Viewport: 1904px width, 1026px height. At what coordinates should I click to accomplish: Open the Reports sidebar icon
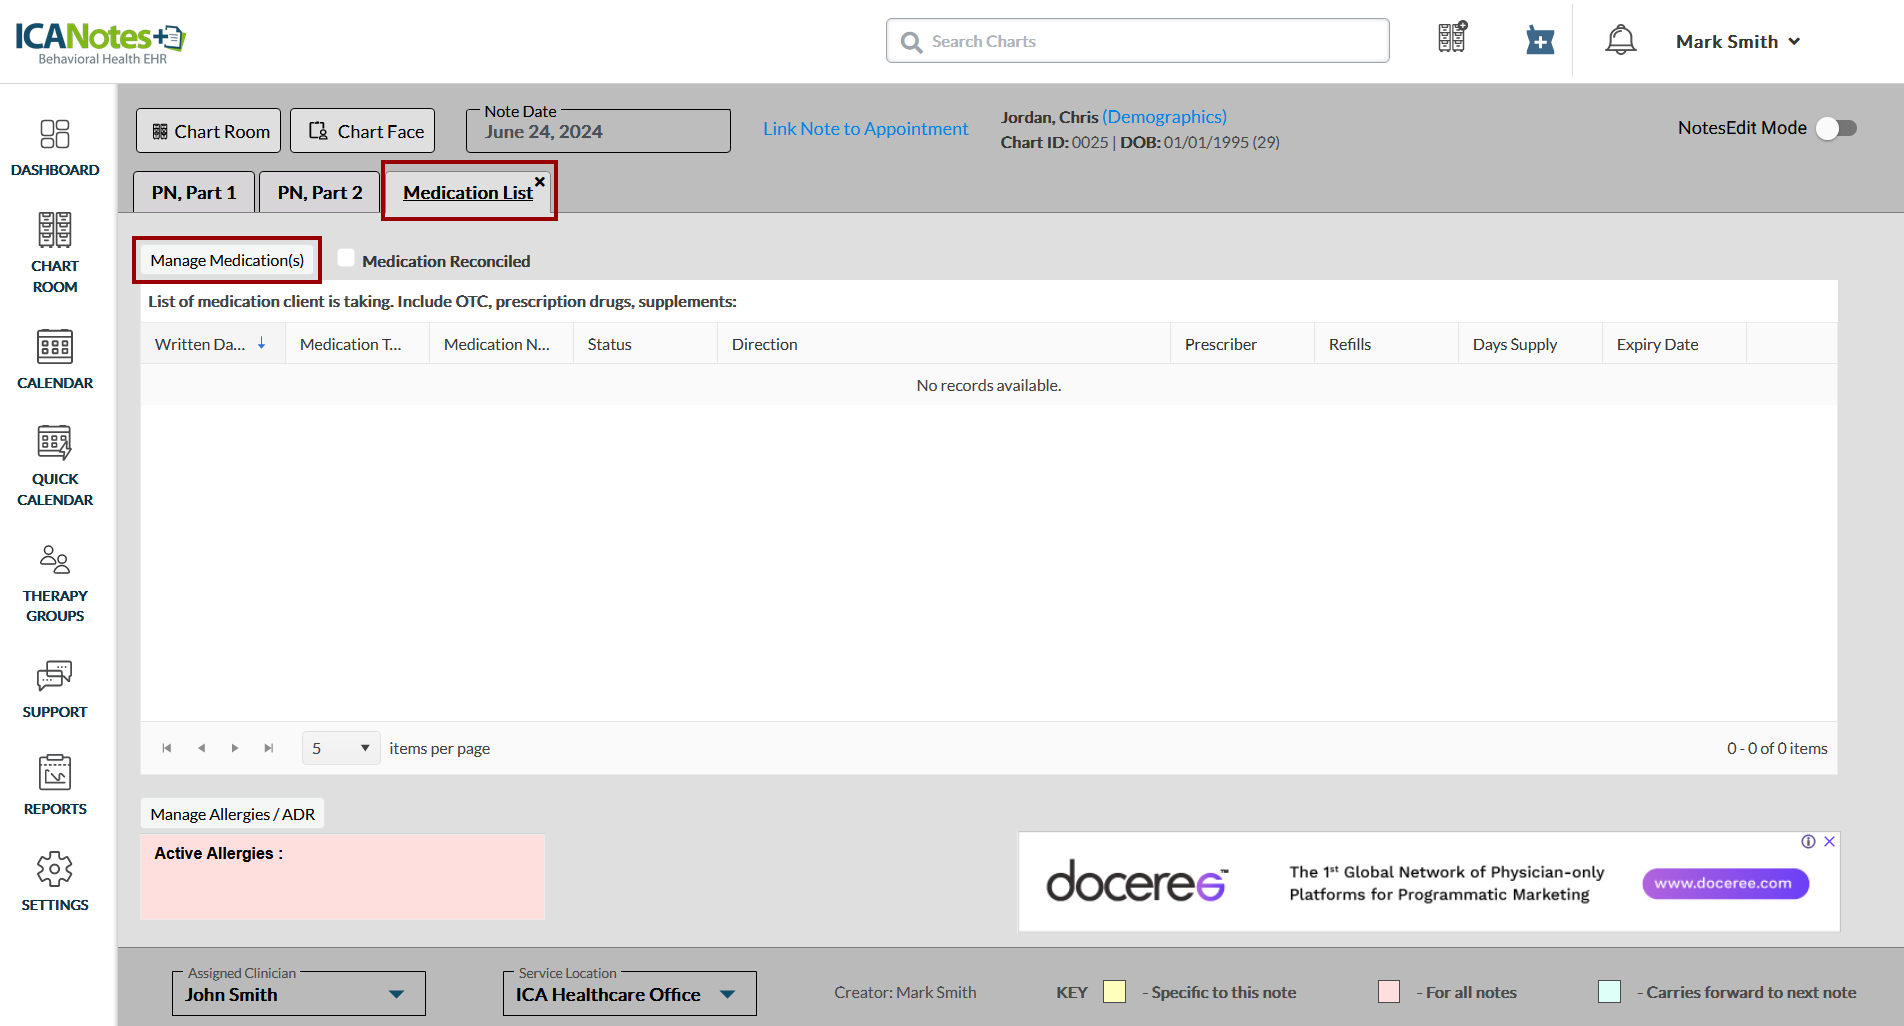point(55,773)
